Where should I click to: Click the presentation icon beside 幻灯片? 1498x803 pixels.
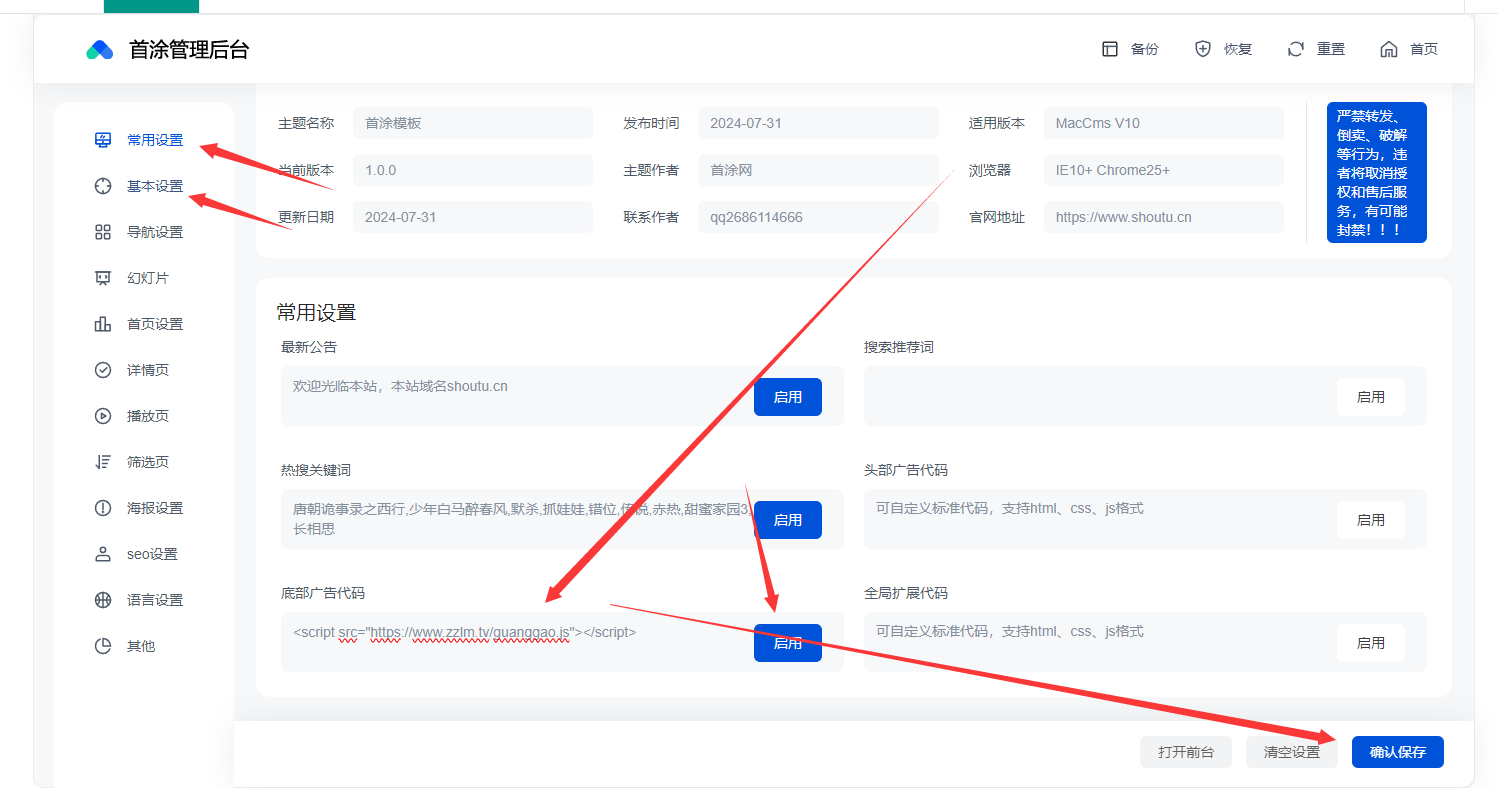pyautogui.click(x=103, y=278)
